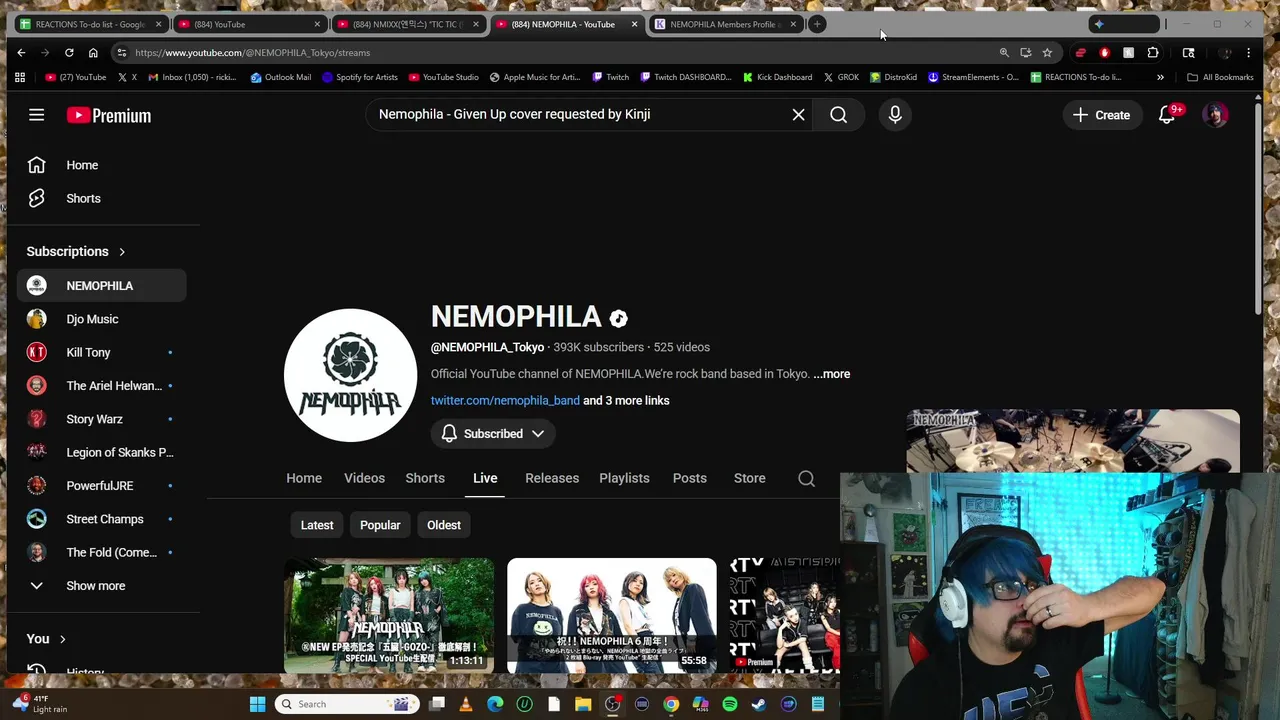Image resolution: width=1280 pixels, height=720 pixels.
Task: Switch to the channel Shorts tab
Action: click(x=425, y=478)
